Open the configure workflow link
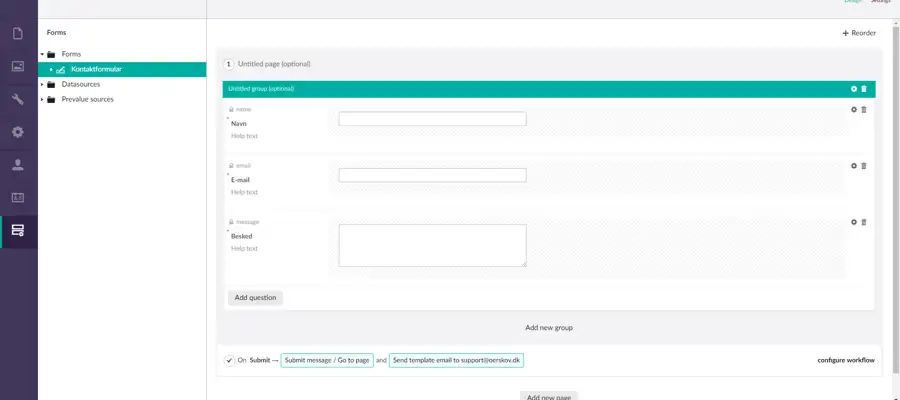Screen dimensions: 900x400 [845, 360]
